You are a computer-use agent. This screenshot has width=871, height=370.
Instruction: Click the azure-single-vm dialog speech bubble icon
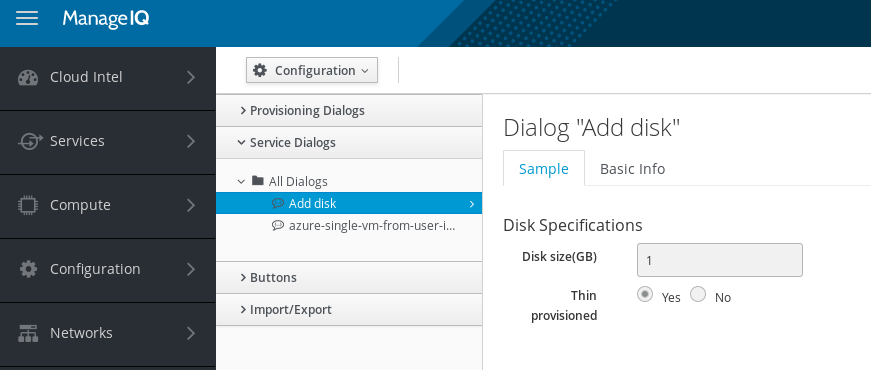278,226
